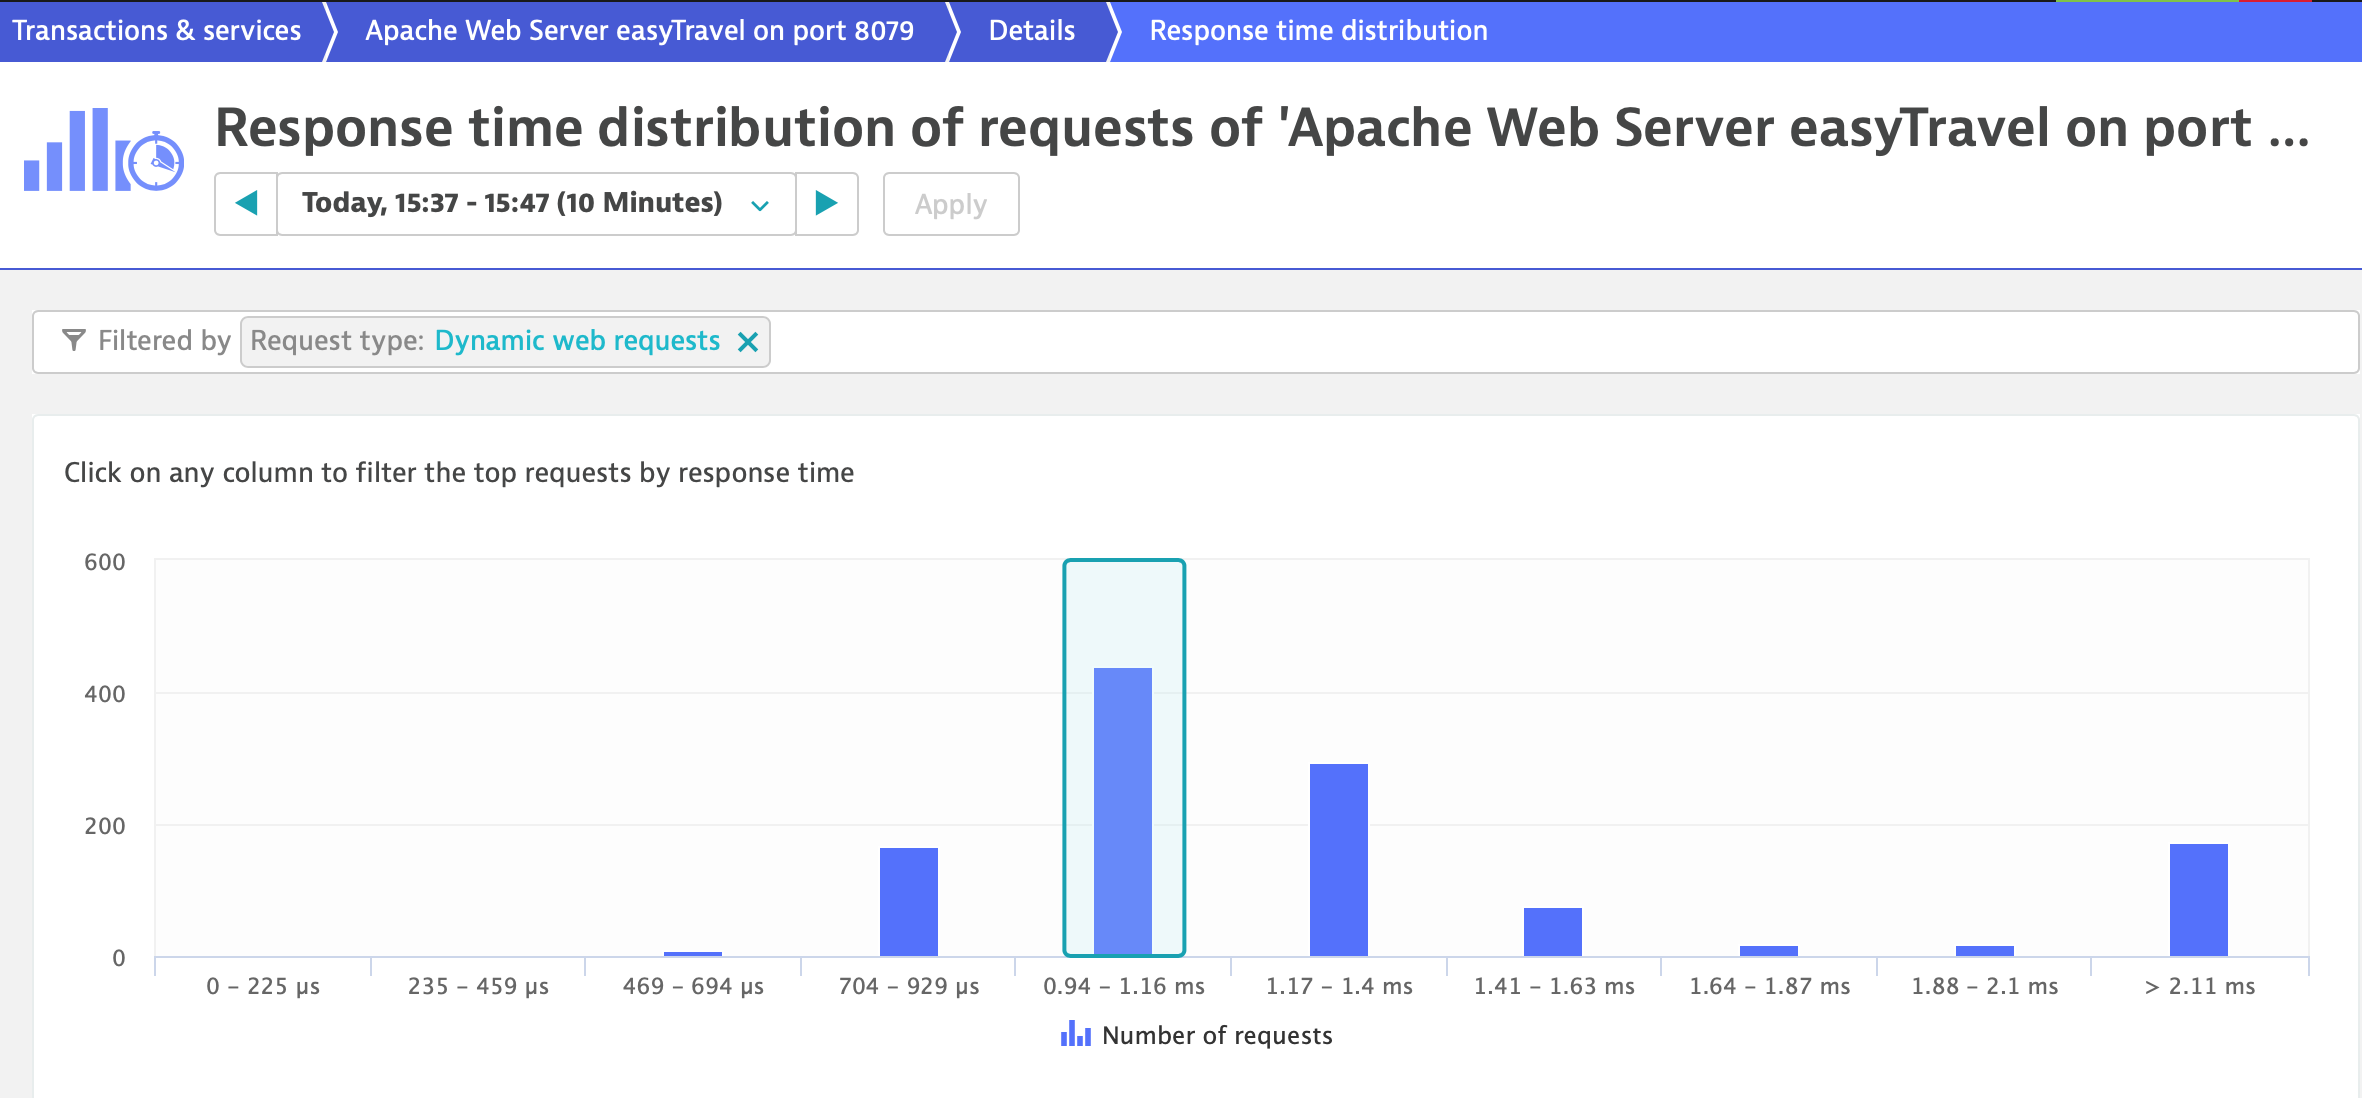Open Apache Web Server easyTravel breadcrumb
This screenshot has width=2362, height=1098.
click(639, 31)
